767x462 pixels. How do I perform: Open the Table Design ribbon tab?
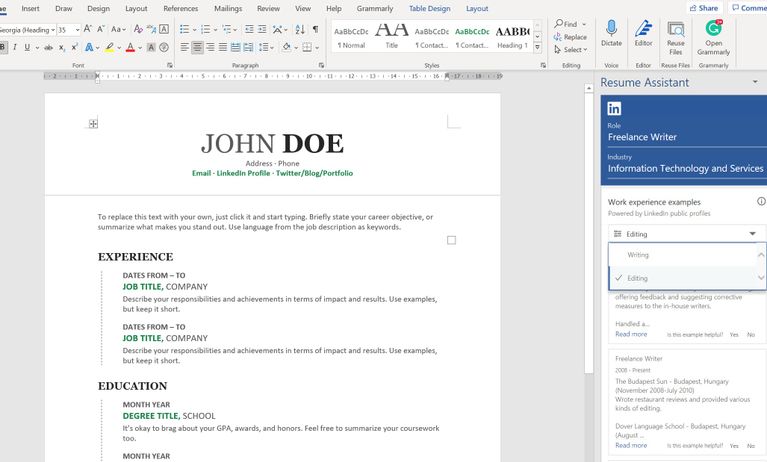tap(429, 8)
